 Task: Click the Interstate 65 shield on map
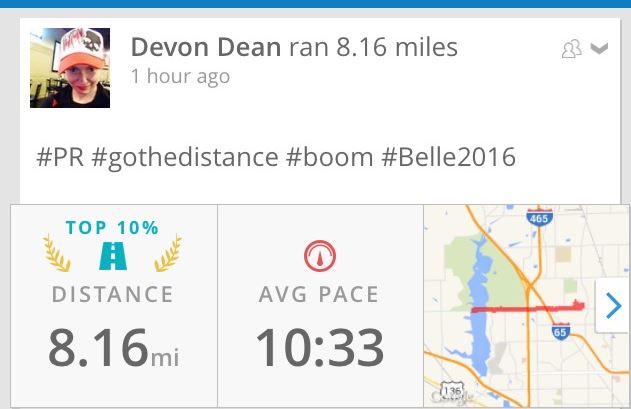click(562, 330)
